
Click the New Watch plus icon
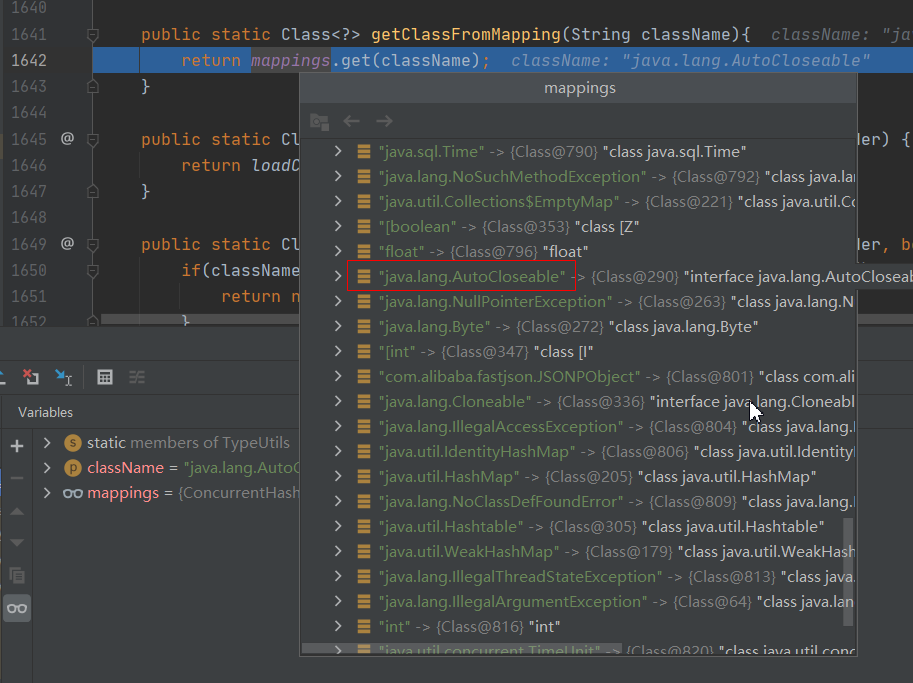(x=16, y=446)
